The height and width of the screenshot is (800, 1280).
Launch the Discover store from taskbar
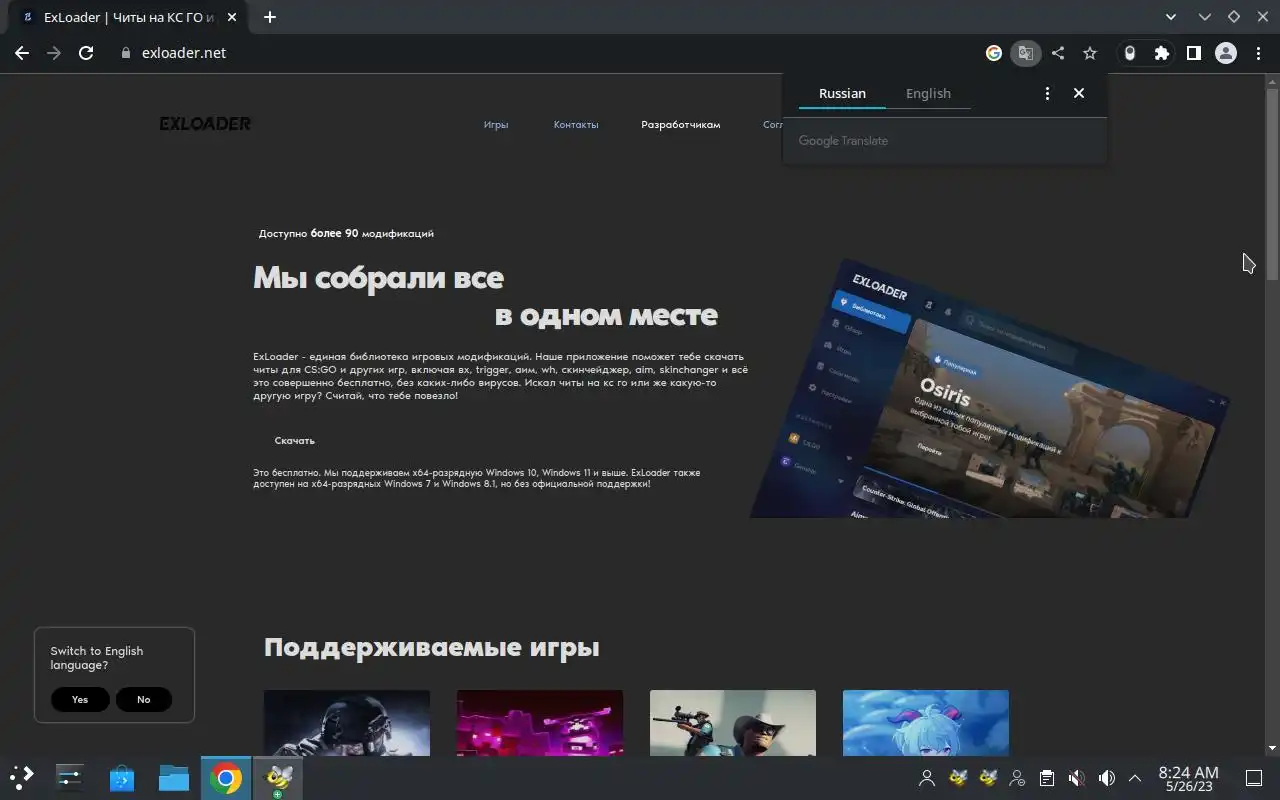(x=122, y=778)
